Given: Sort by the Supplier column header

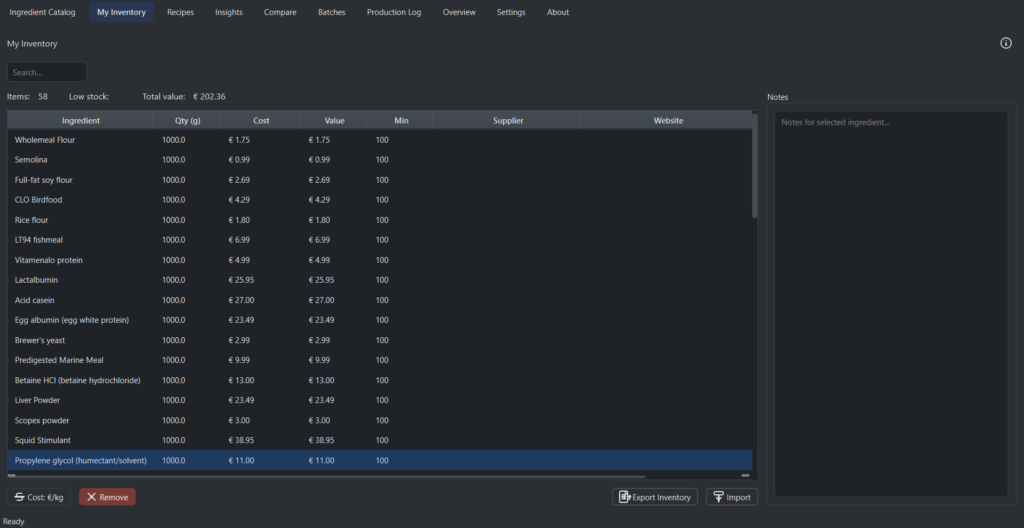Looking at the screenshot, I should (508, 120).
